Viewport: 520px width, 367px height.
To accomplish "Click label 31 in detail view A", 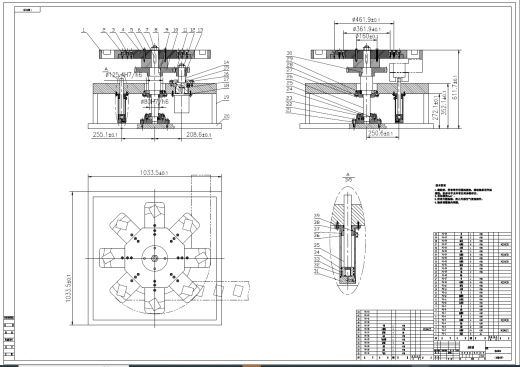I will (x=317, y=272).
